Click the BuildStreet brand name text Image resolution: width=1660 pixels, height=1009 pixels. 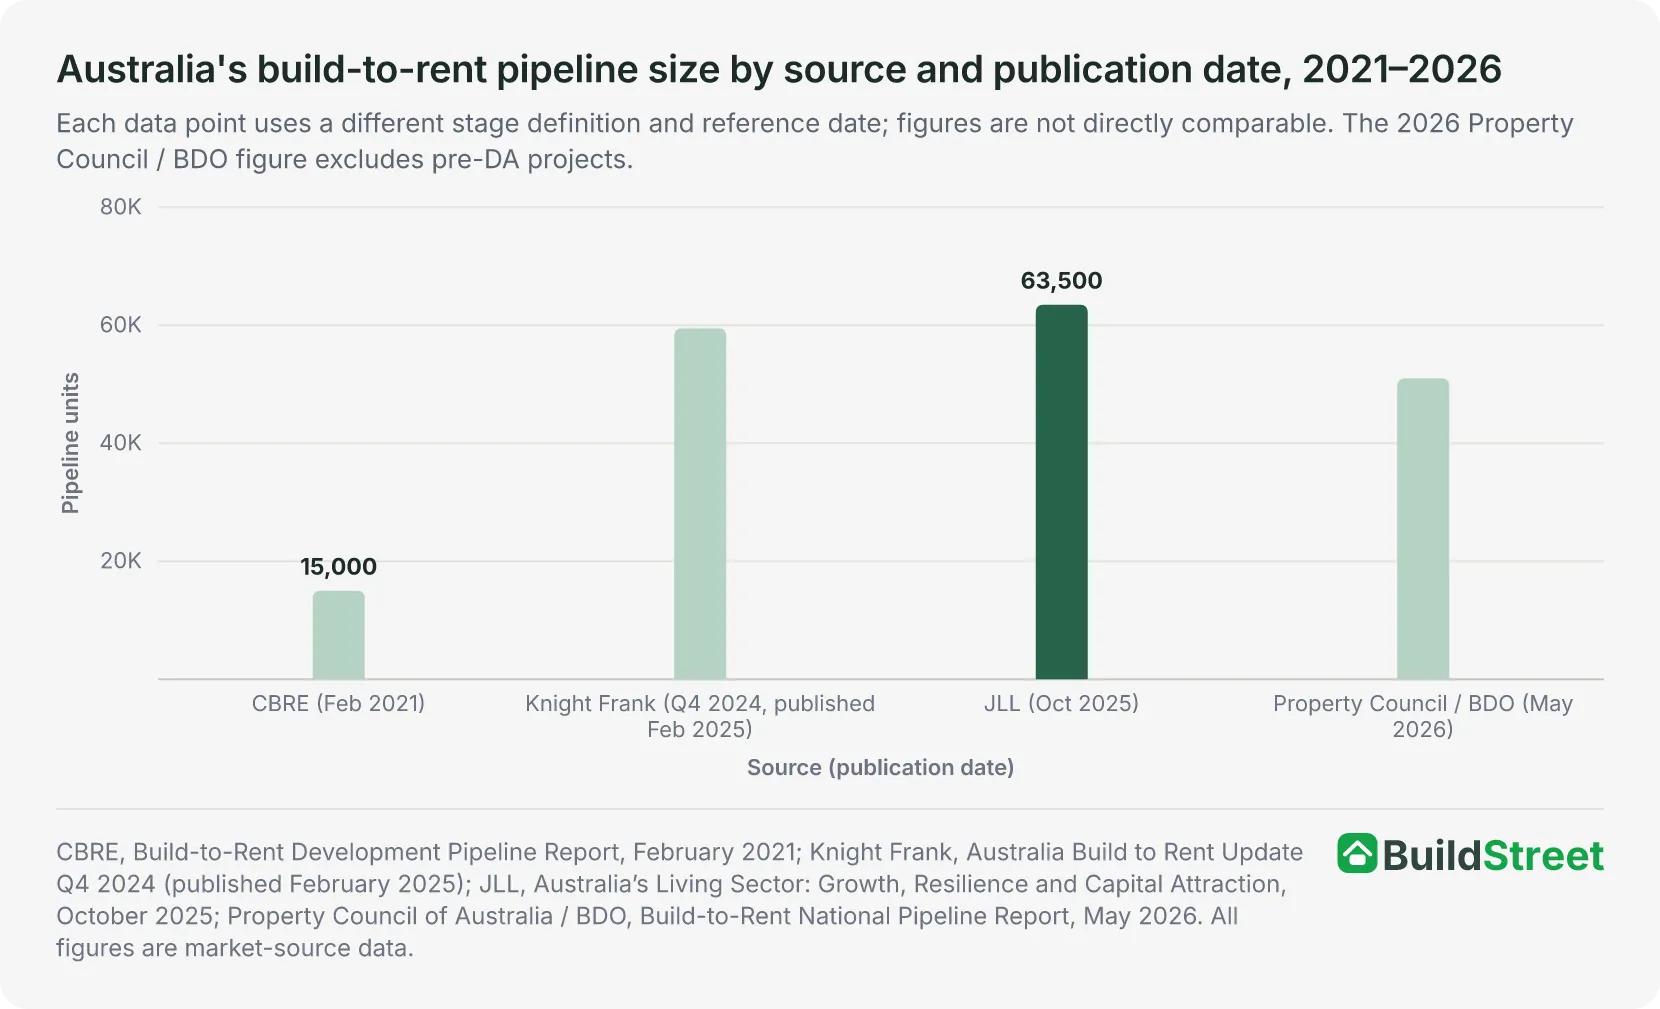pos(1493,856)
